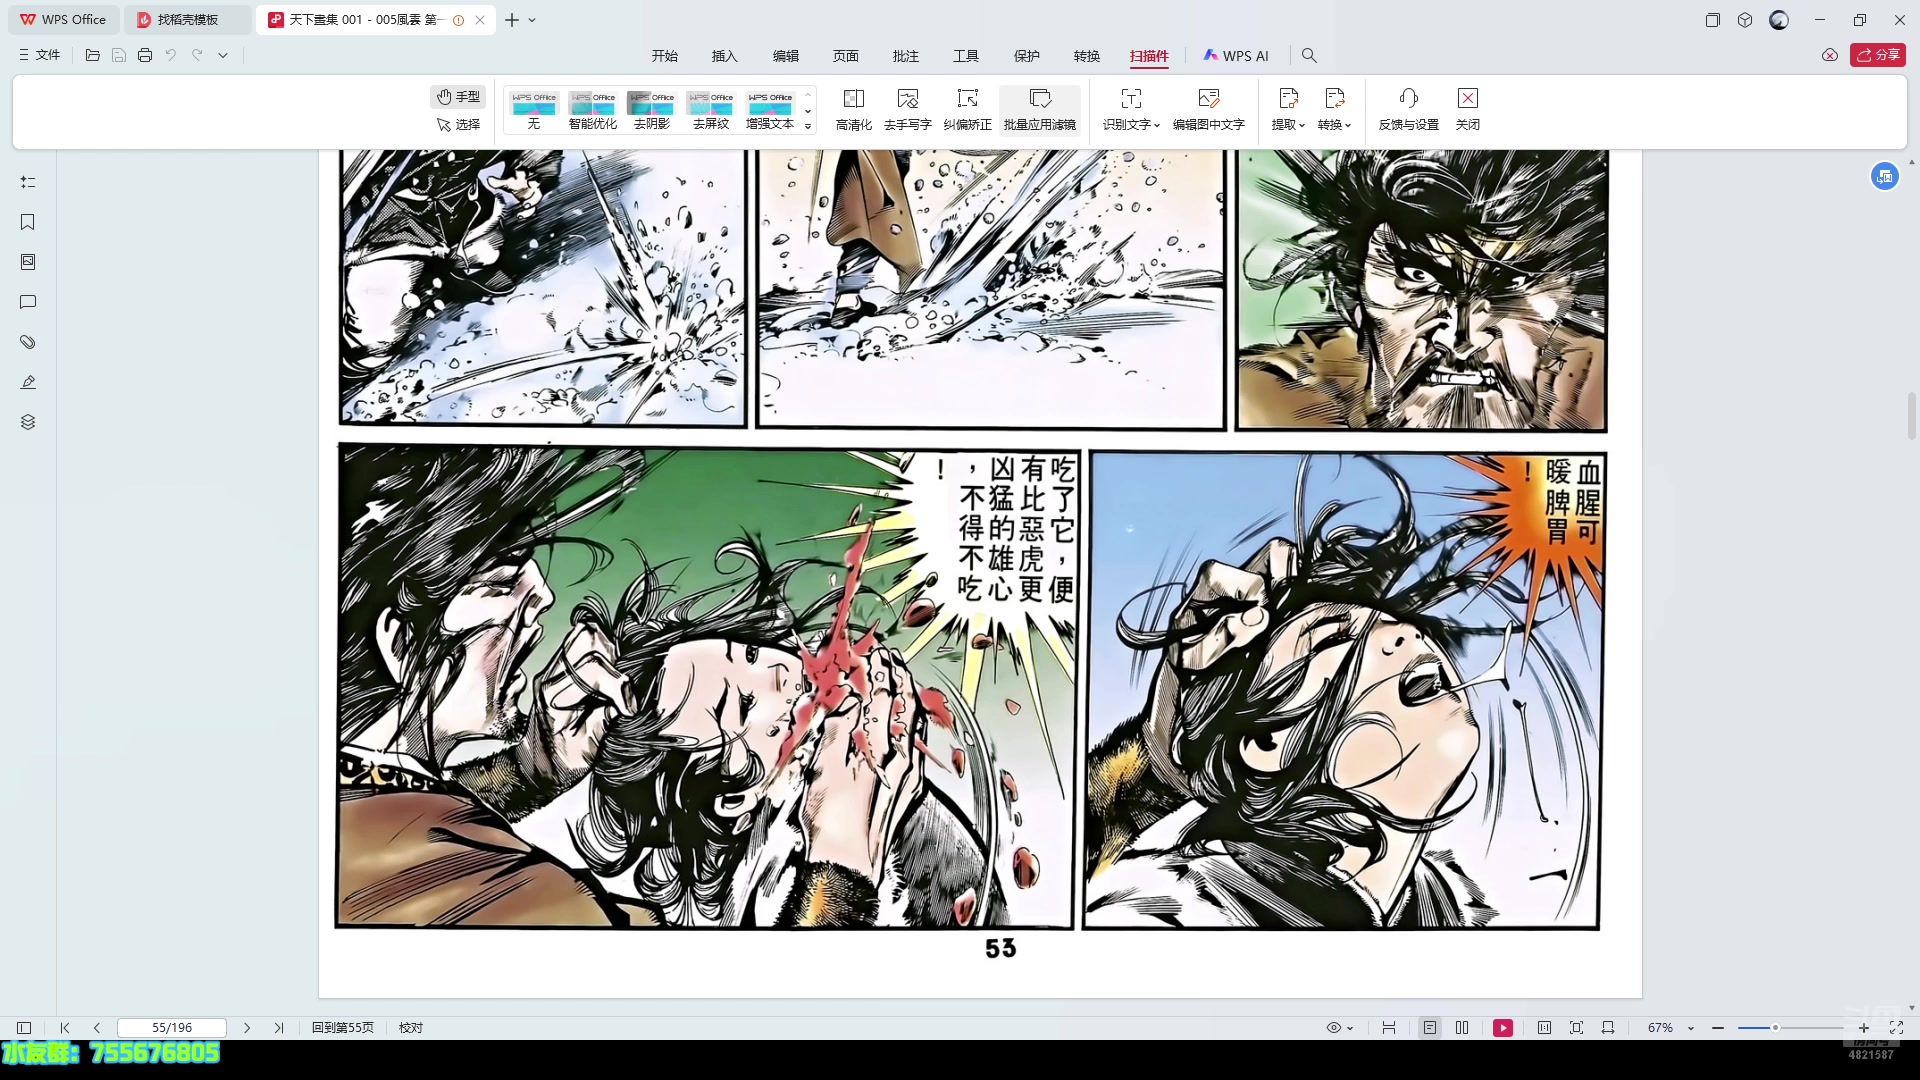Open the eye protection mode dropdown
Screen dimensions: 1920x1080
tap(1340, 1028)
